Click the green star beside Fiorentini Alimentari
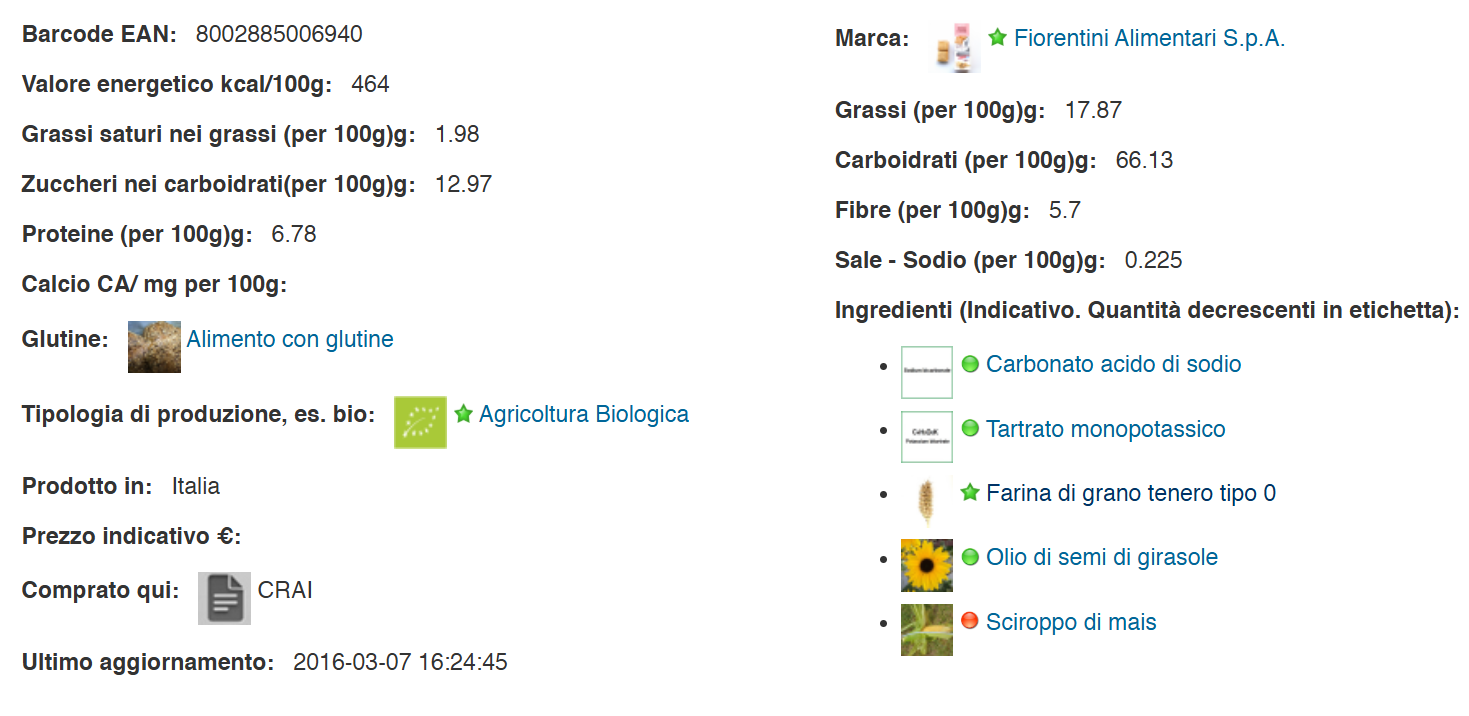Screen dimensions: 1469x716 click(x=997, y=38)
